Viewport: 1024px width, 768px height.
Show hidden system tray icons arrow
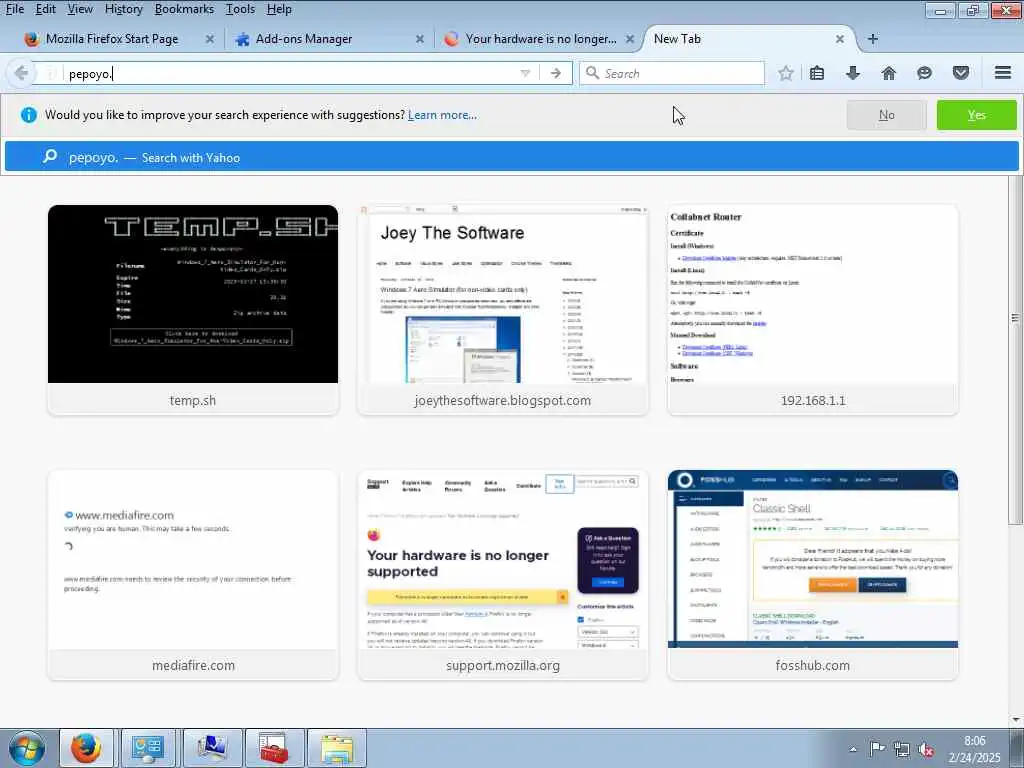pyautogui.click(x=853, y=749)
